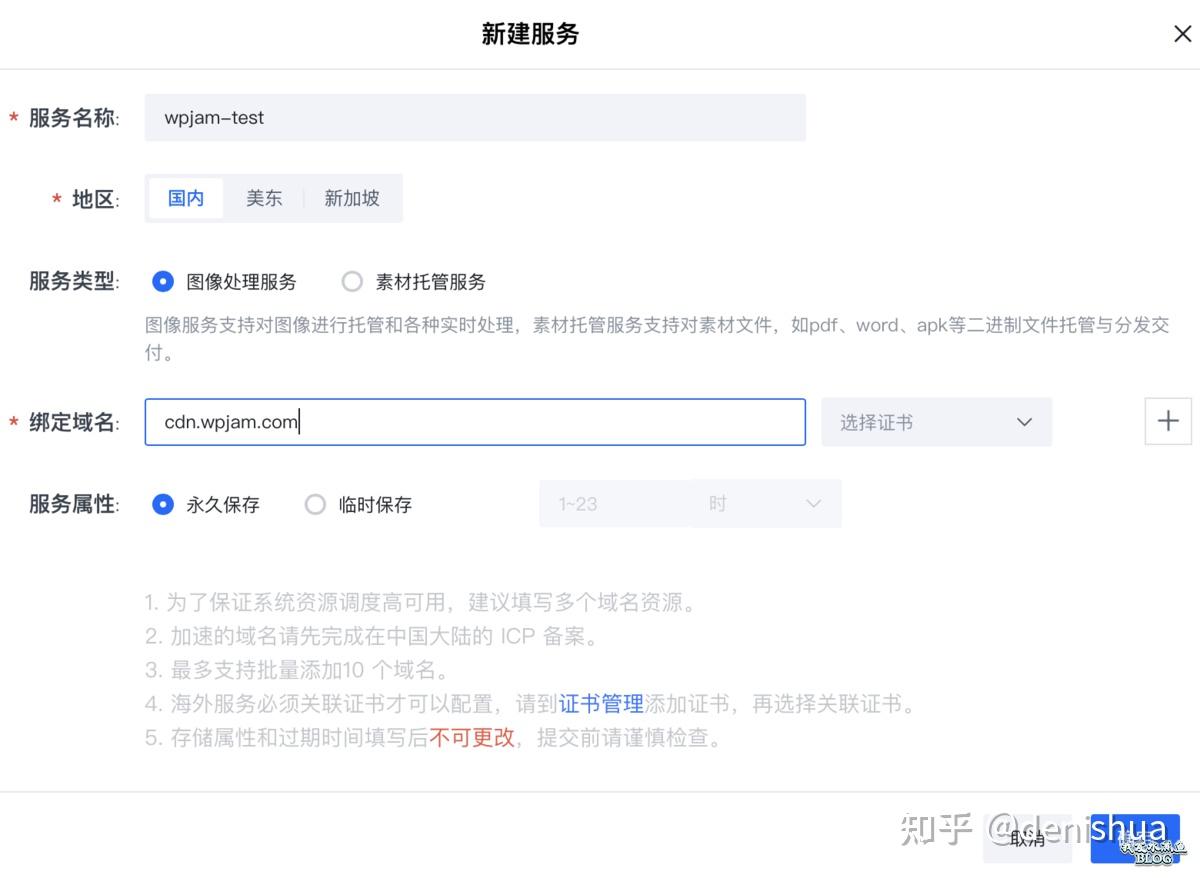Click the wpjam-test service name field

point(475,117)
